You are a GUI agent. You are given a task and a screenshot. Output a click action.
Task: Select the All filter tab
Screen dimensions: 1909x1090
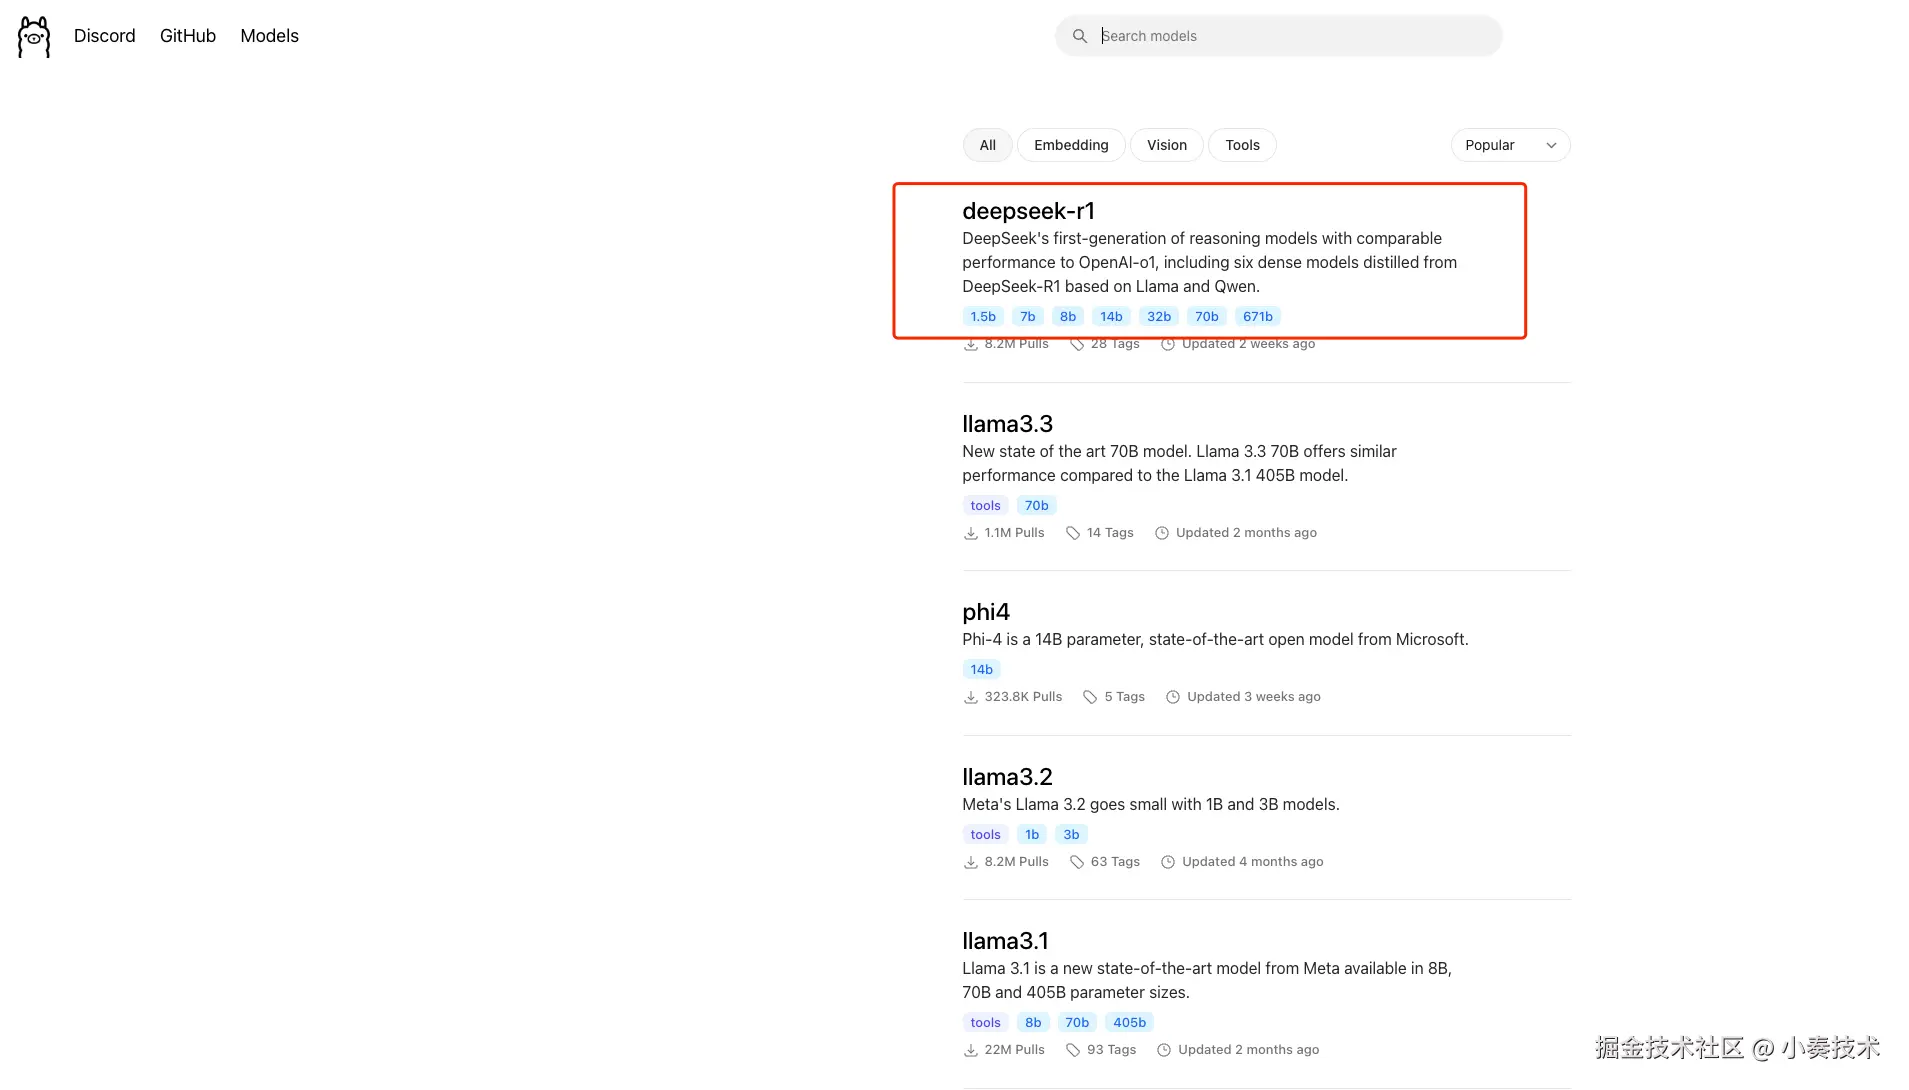988,145
